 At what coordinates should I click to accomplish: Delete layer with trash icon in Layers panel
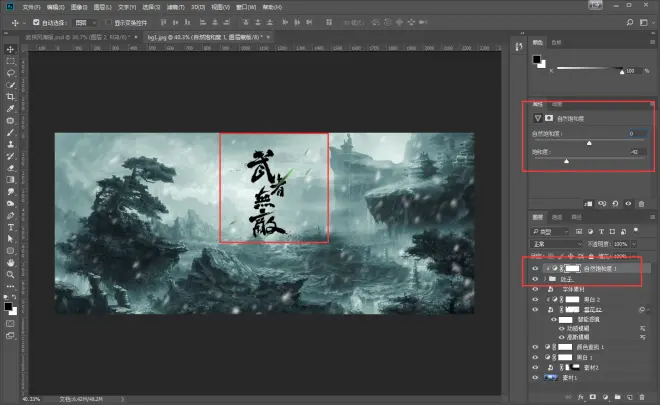(642, 397)
